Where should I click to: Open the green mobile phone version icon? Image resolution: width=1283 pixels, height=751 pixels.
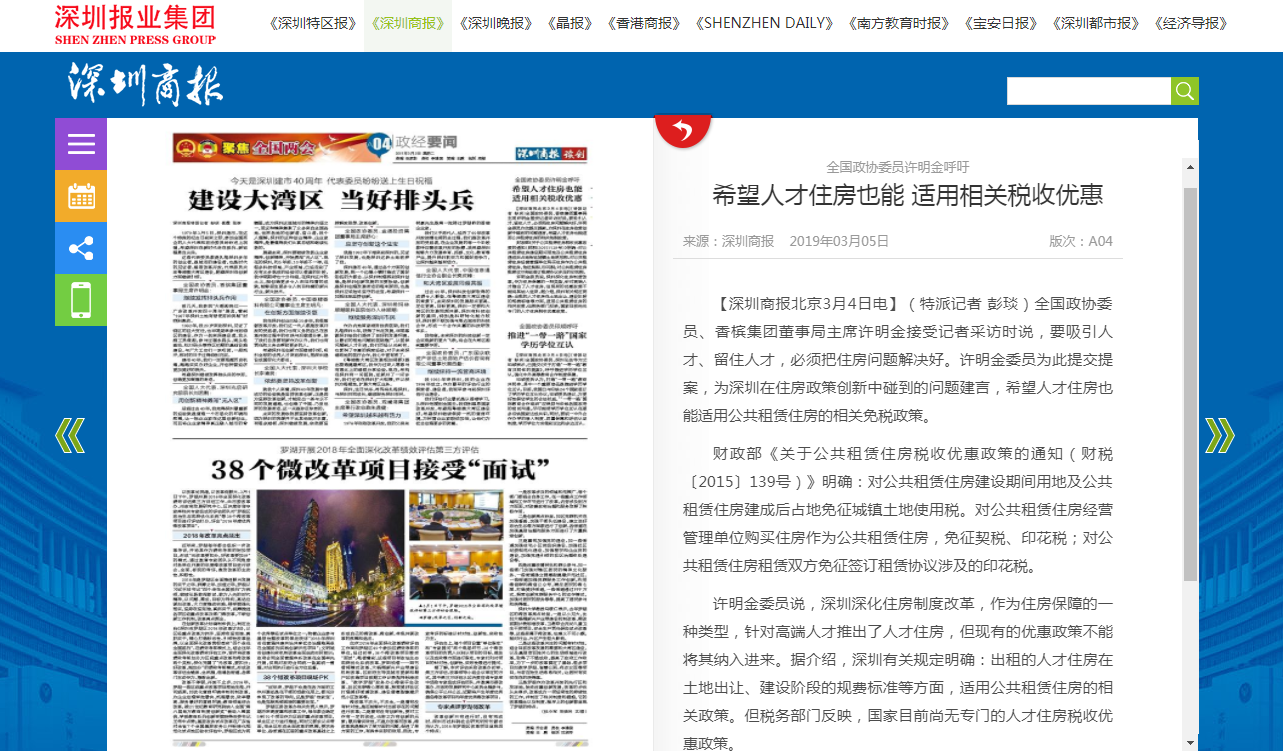tap(81, 300)
